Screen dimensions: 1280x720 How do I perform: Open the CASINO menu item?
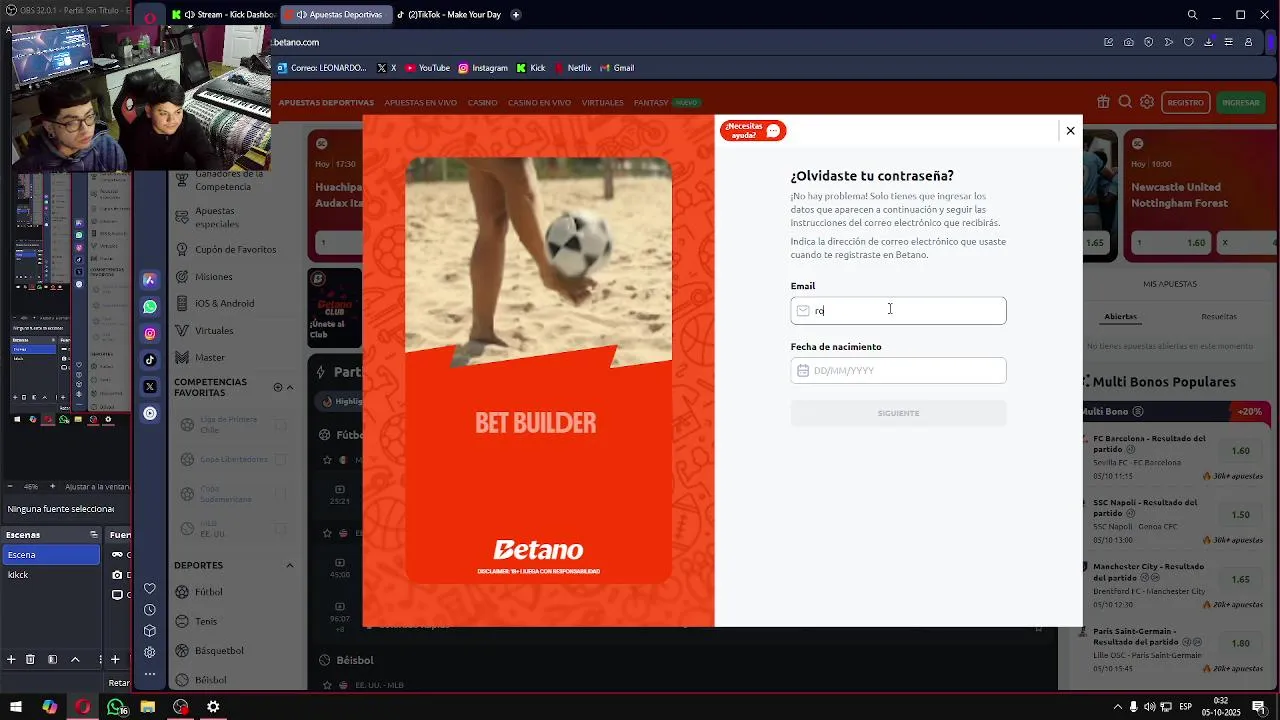482,103
